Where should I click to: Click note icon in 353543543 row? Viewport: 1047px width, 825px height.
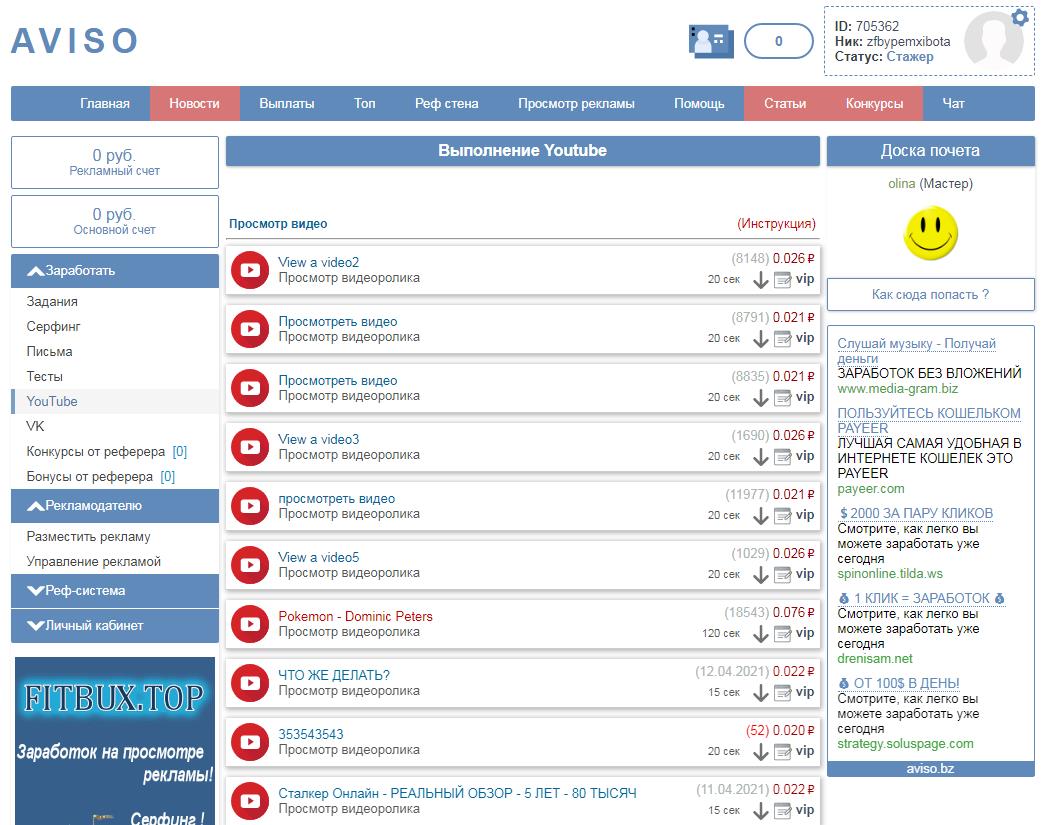783,752
